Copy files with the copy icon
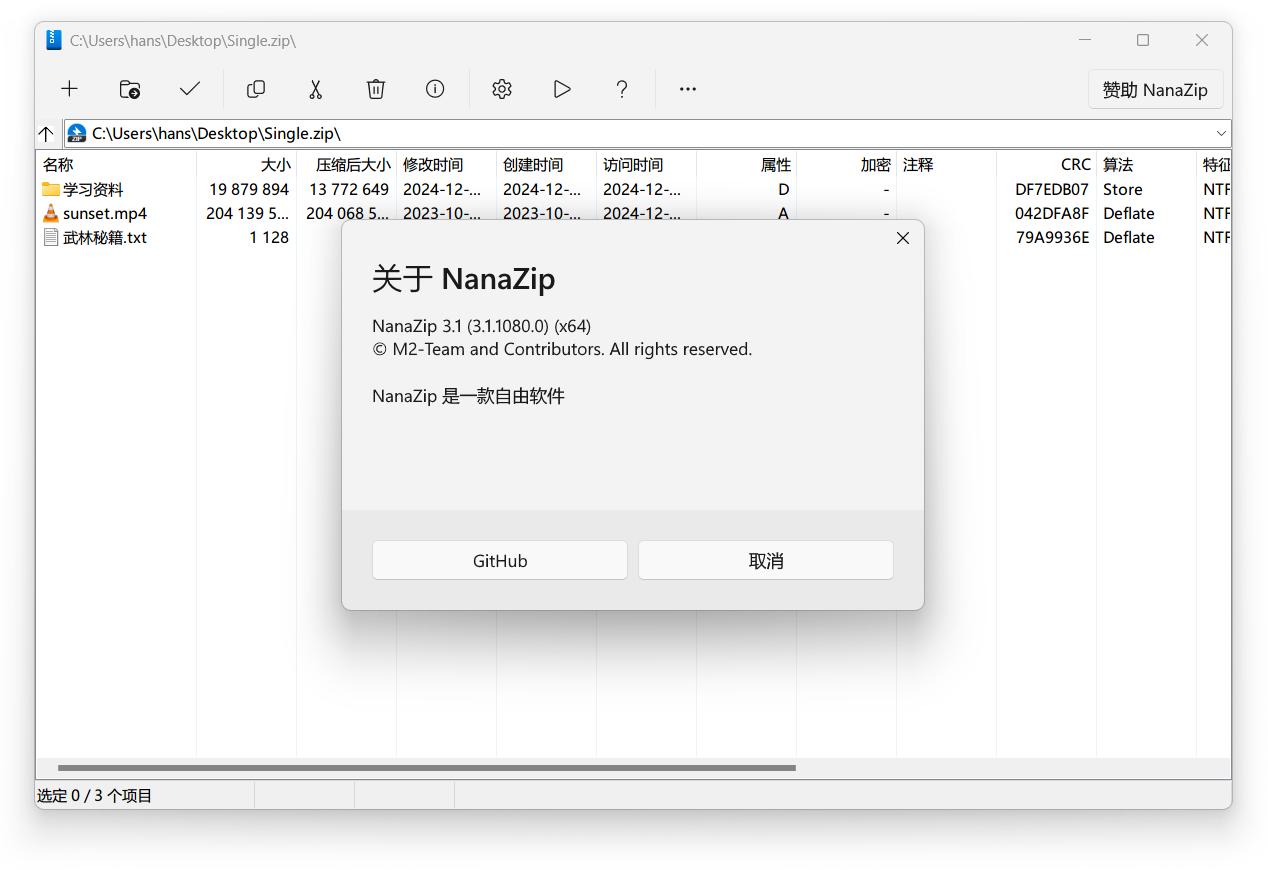Screen dimensions: 1268x870 click(x=255, y=89)
